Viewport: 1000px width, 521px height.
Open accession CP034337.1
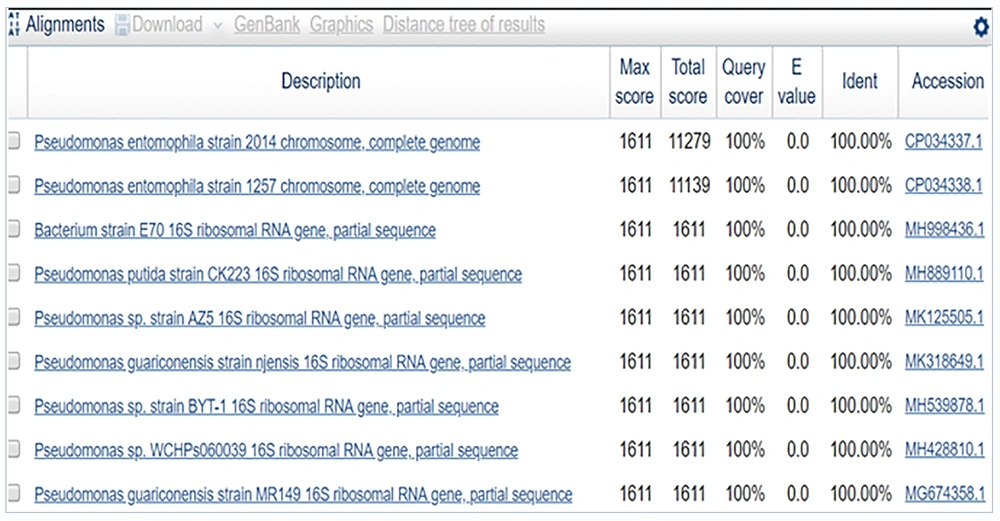click(x=943, y=143)
